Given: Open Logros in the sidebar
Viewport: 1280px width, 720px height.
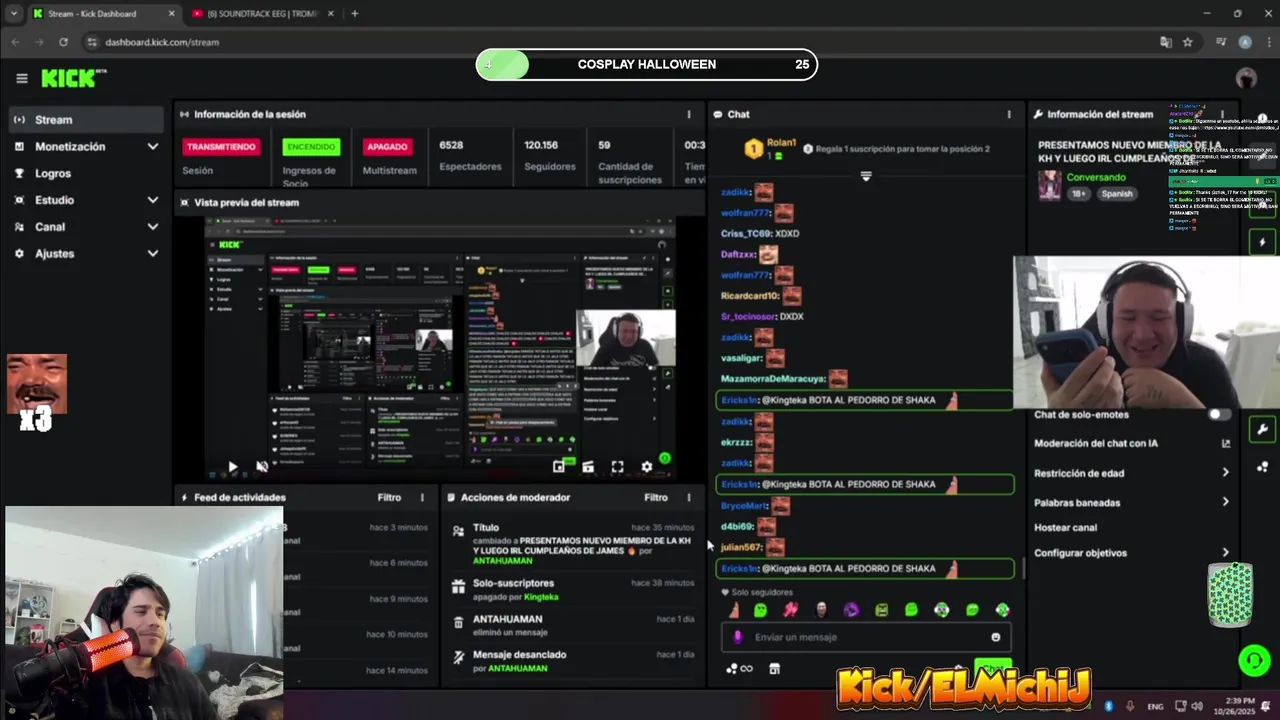Looking at the screenshot, I should [85, 173].
